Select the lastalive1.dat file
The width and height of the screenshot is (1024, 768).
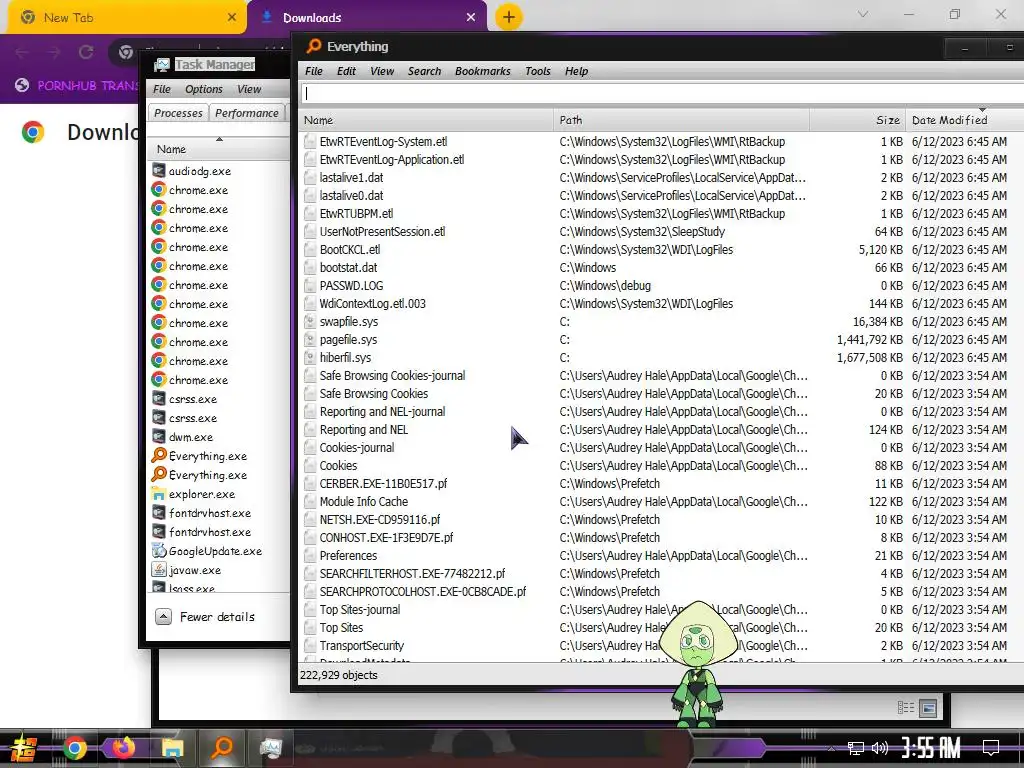351,178
